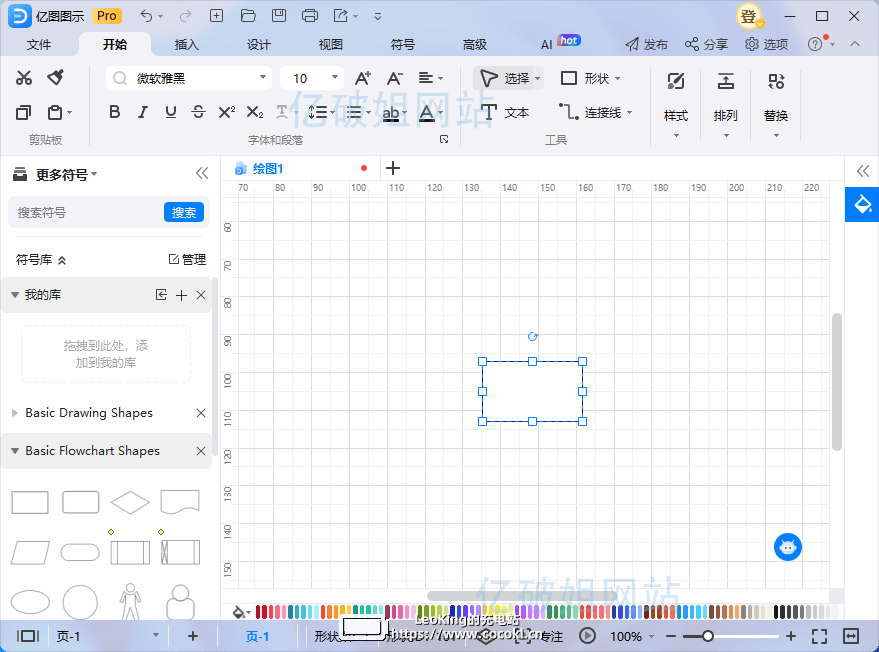Decrease font size with A- icon
The width and height of the screenshot is (879, 652).
point(395,78)
